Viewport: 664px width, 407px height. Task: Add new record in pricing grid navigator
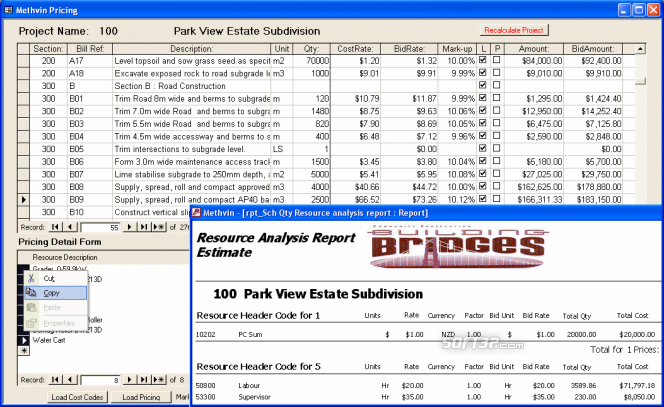tap(159, 227)
